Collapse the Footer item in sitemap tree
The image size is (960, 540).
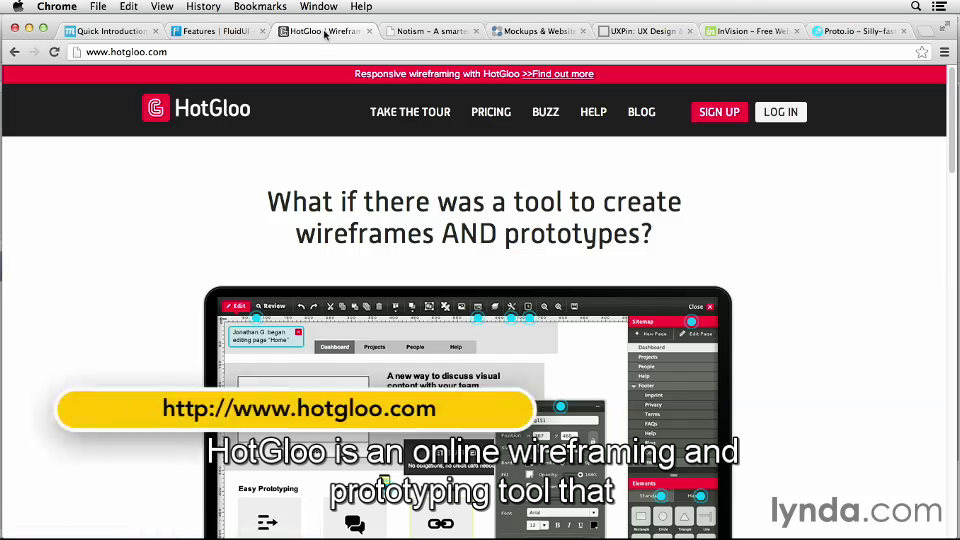coord(634,386)
